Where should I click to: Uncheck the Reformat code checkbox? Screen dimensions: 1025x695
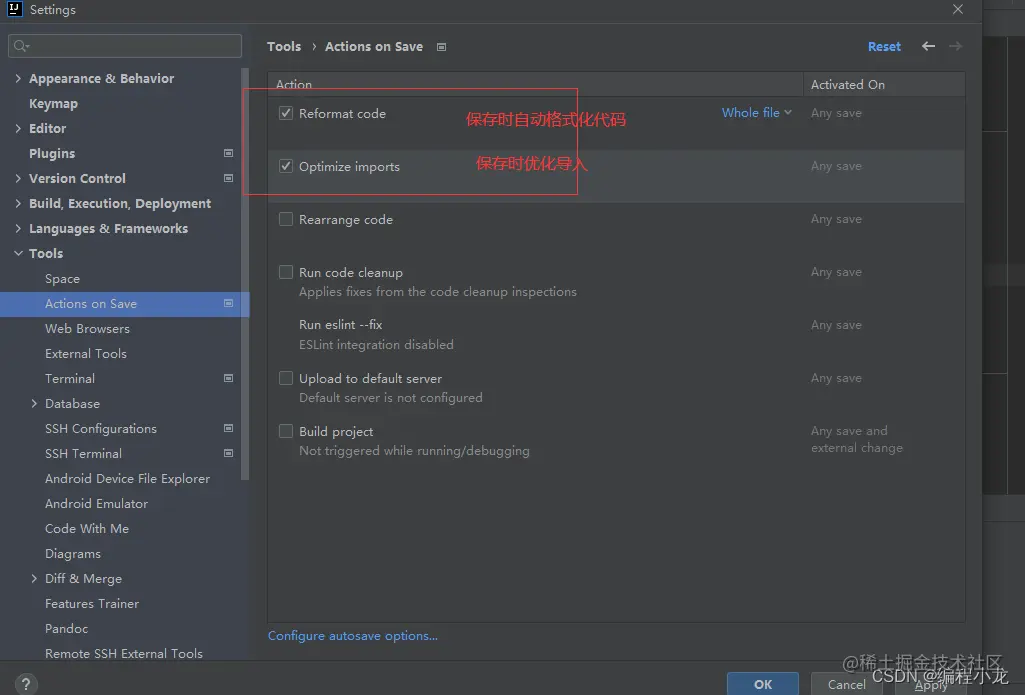point(286,113)
